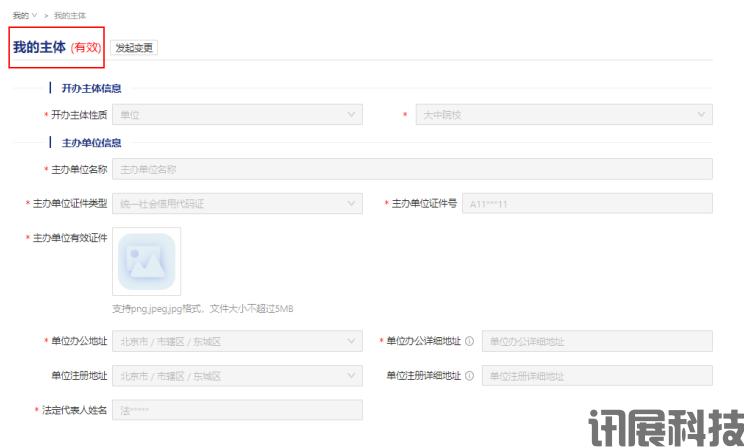Click the 主办单位有效证件 image placeholder
This screenshot has height=447, width=744.
147,262
